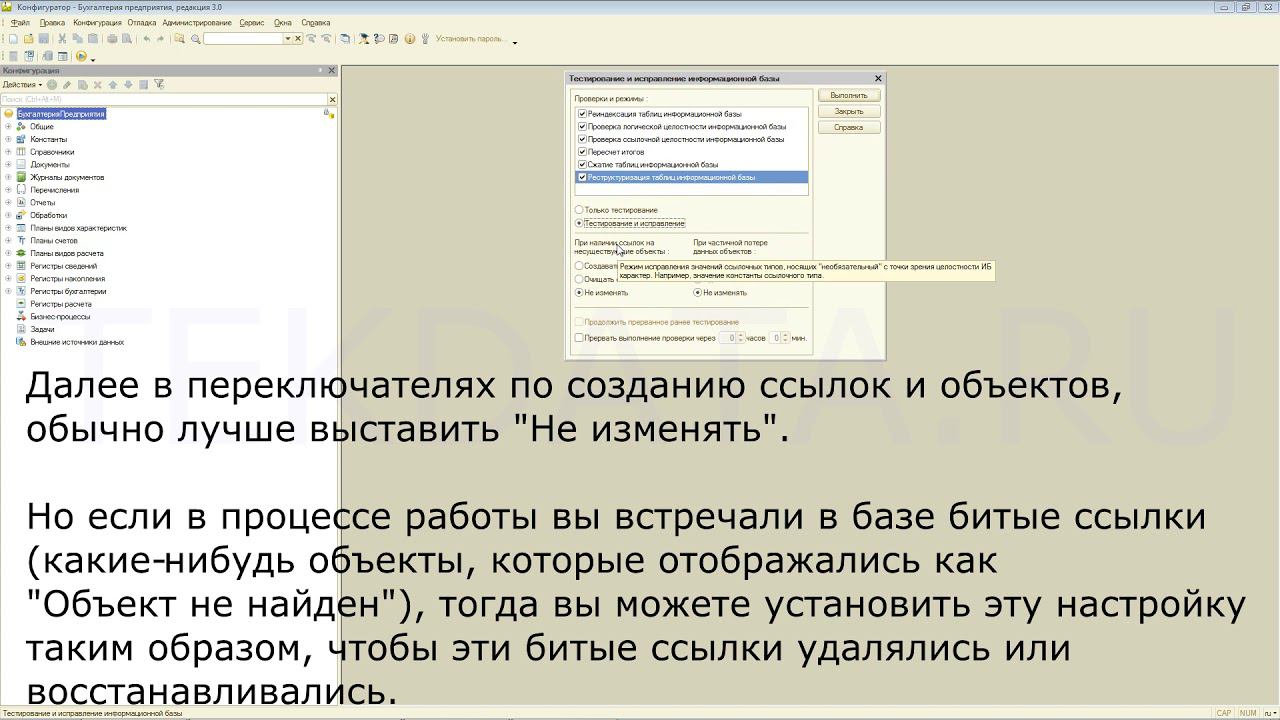
Task: Click the filter funnel icon in Configuration panel
Action: tap(159, 85)
